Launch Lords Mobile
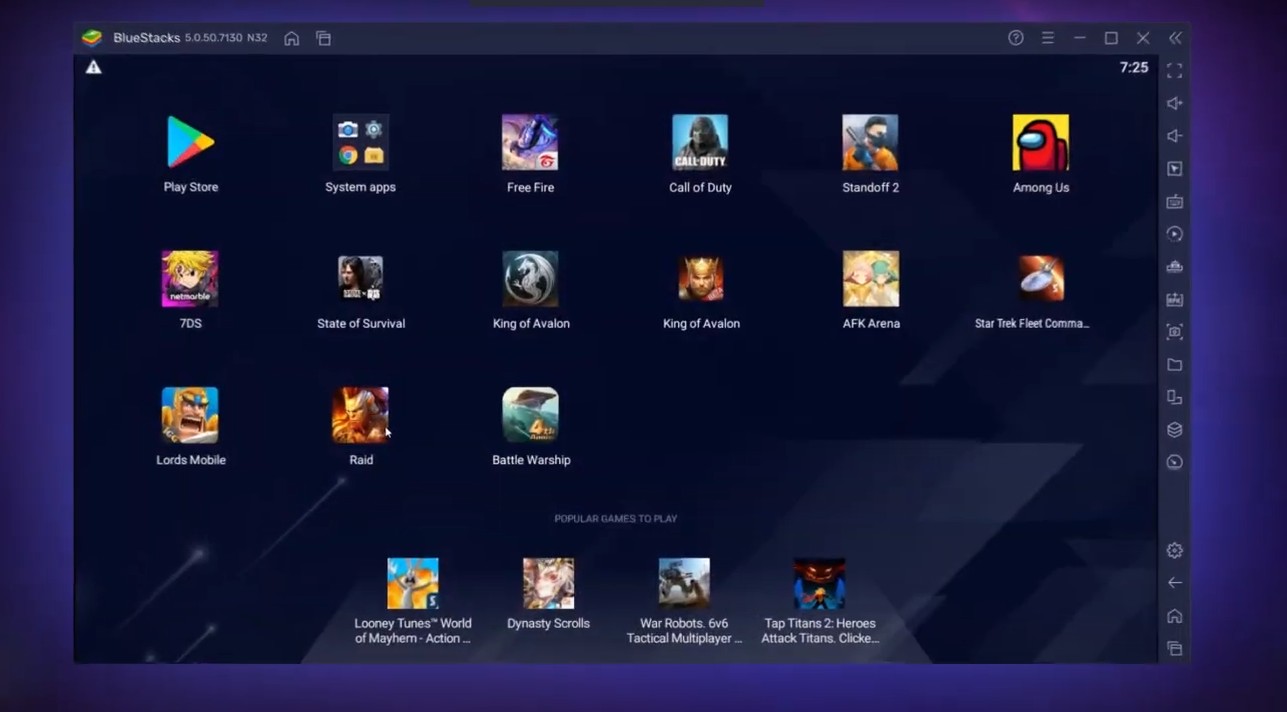1287x712 pixels. [190, 415]
